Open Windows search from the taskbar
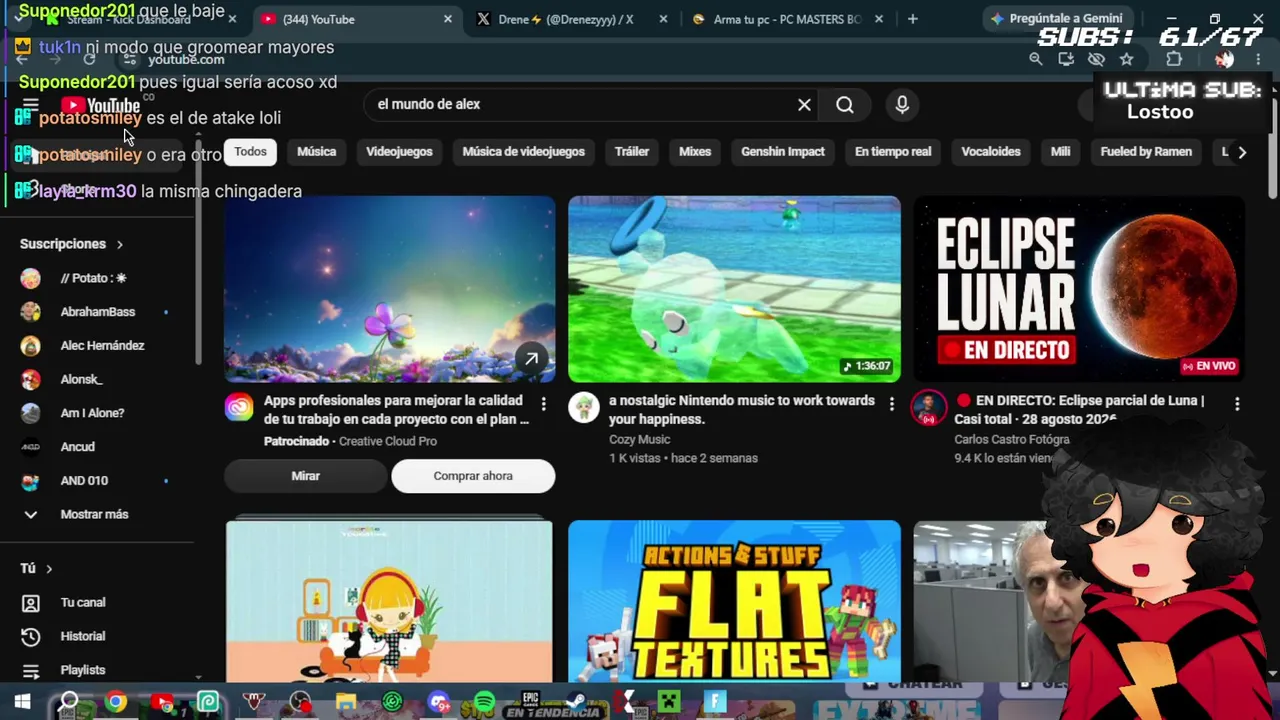The image size is (1280, 720). pyautogui.click(x=69, y=702)
